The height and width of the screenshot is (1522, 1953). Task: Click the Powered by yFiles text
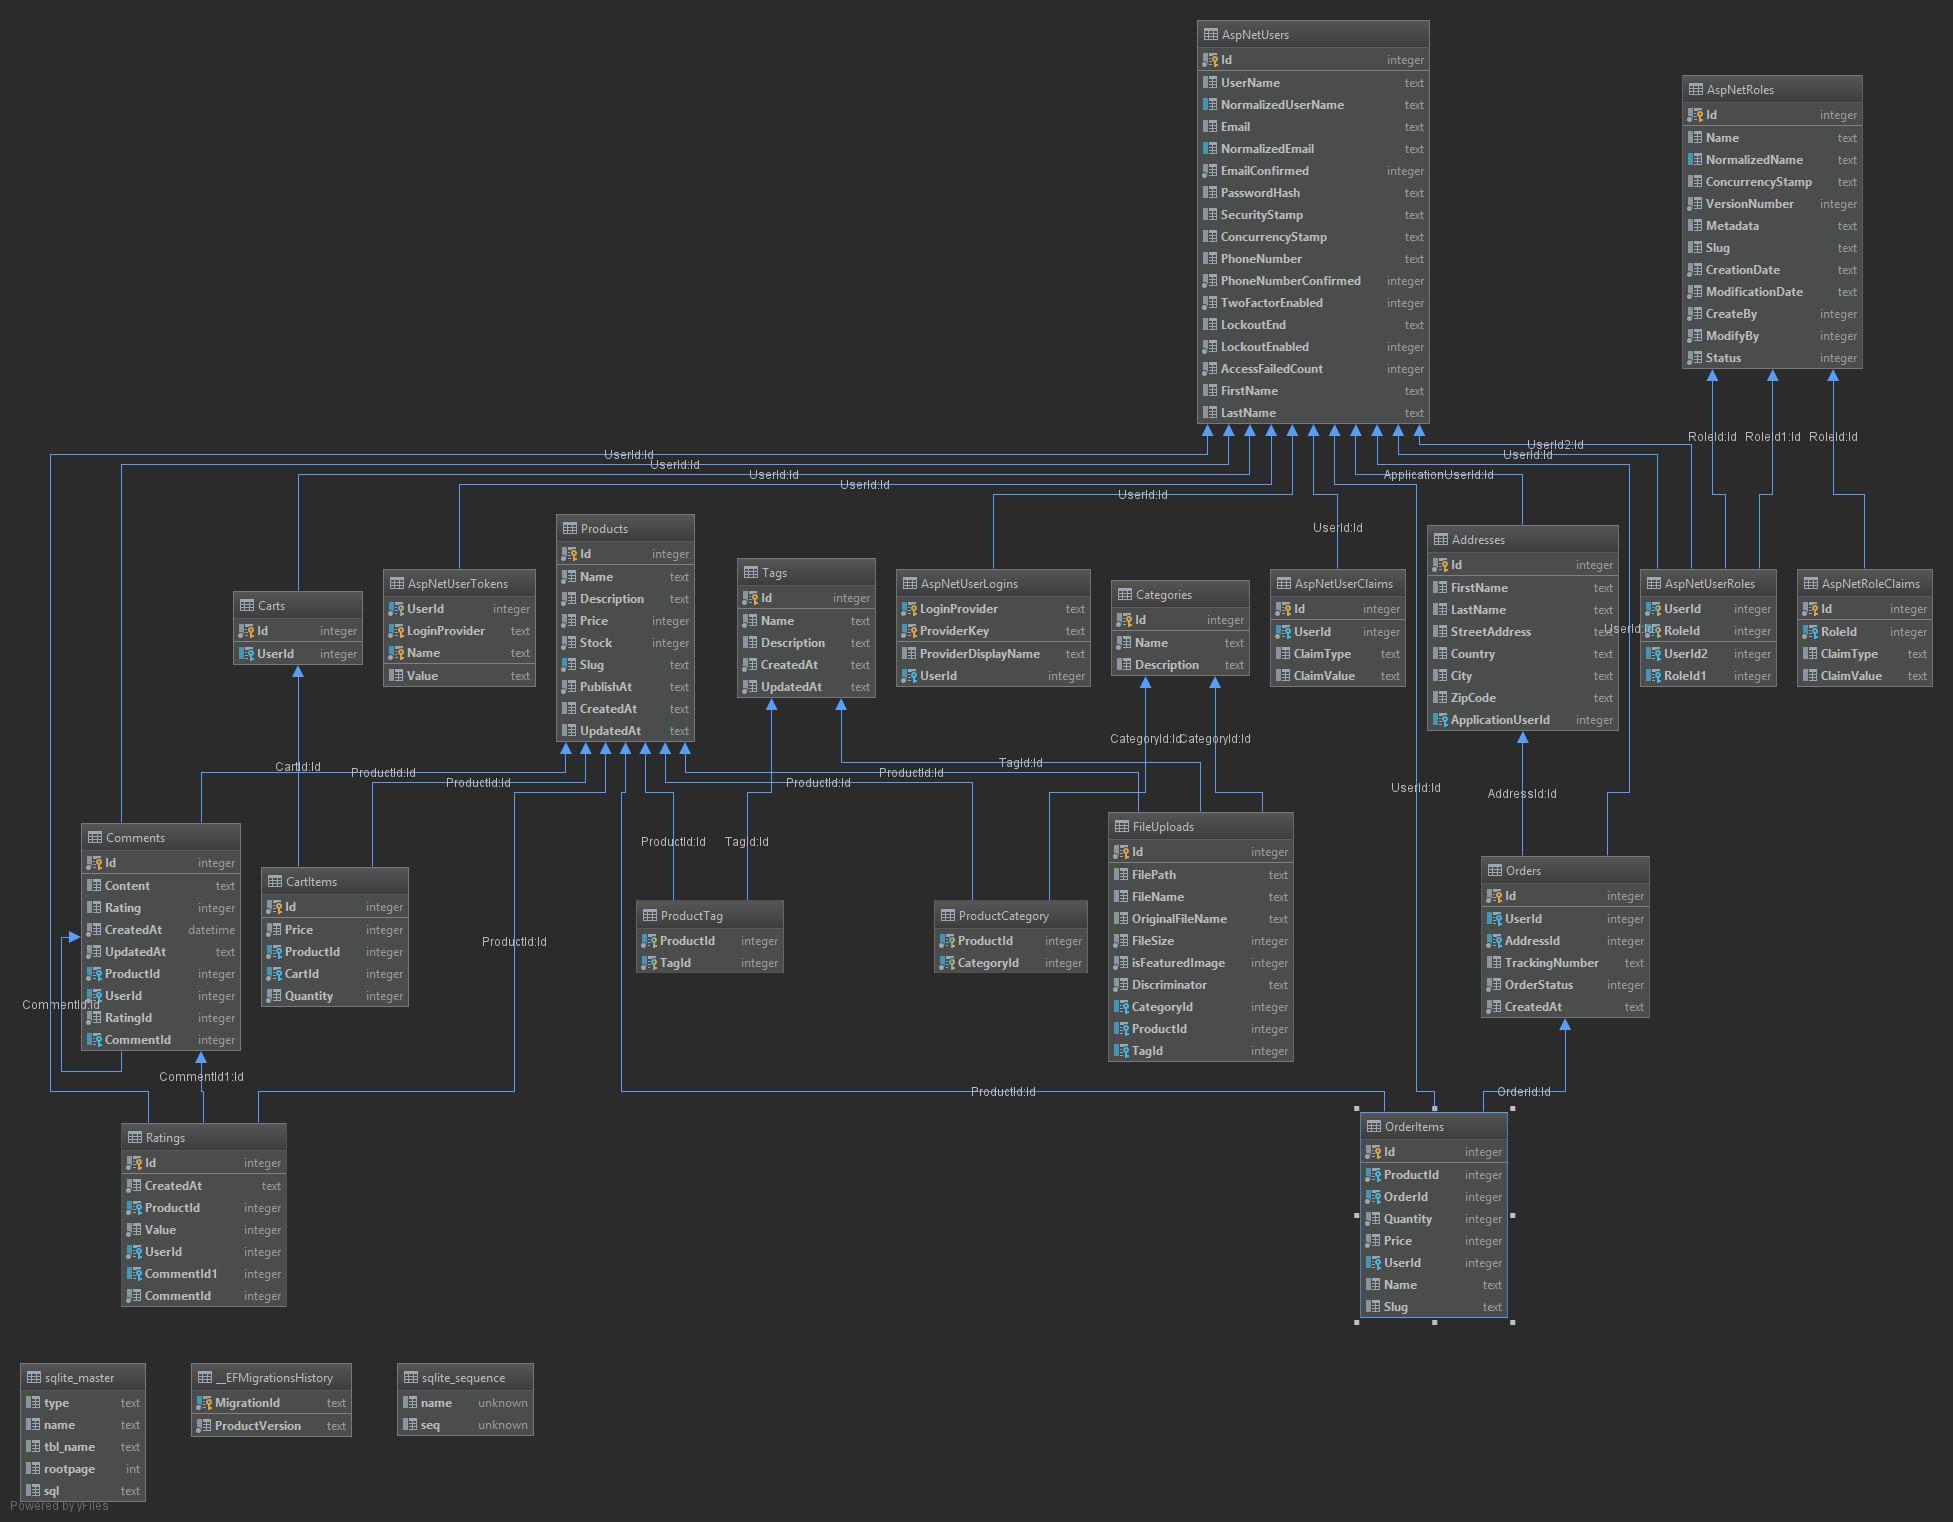click(59, 1506)
